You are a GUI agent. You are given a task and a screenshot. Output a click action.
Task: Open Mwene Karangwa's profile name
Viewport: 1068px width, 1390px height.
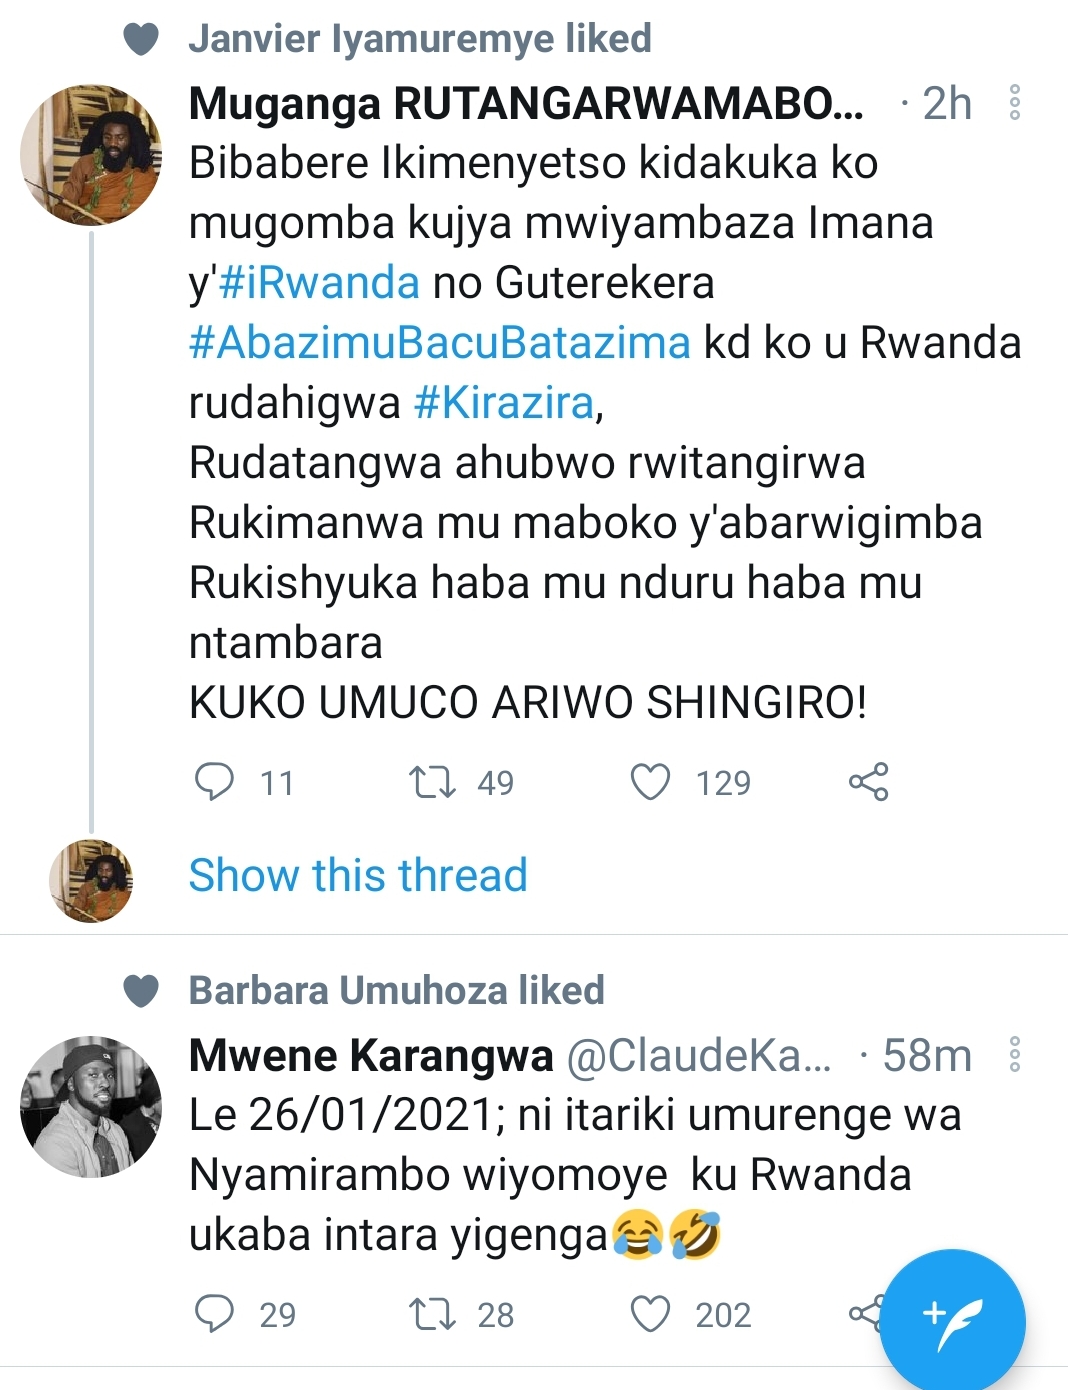pos(371,1055)
